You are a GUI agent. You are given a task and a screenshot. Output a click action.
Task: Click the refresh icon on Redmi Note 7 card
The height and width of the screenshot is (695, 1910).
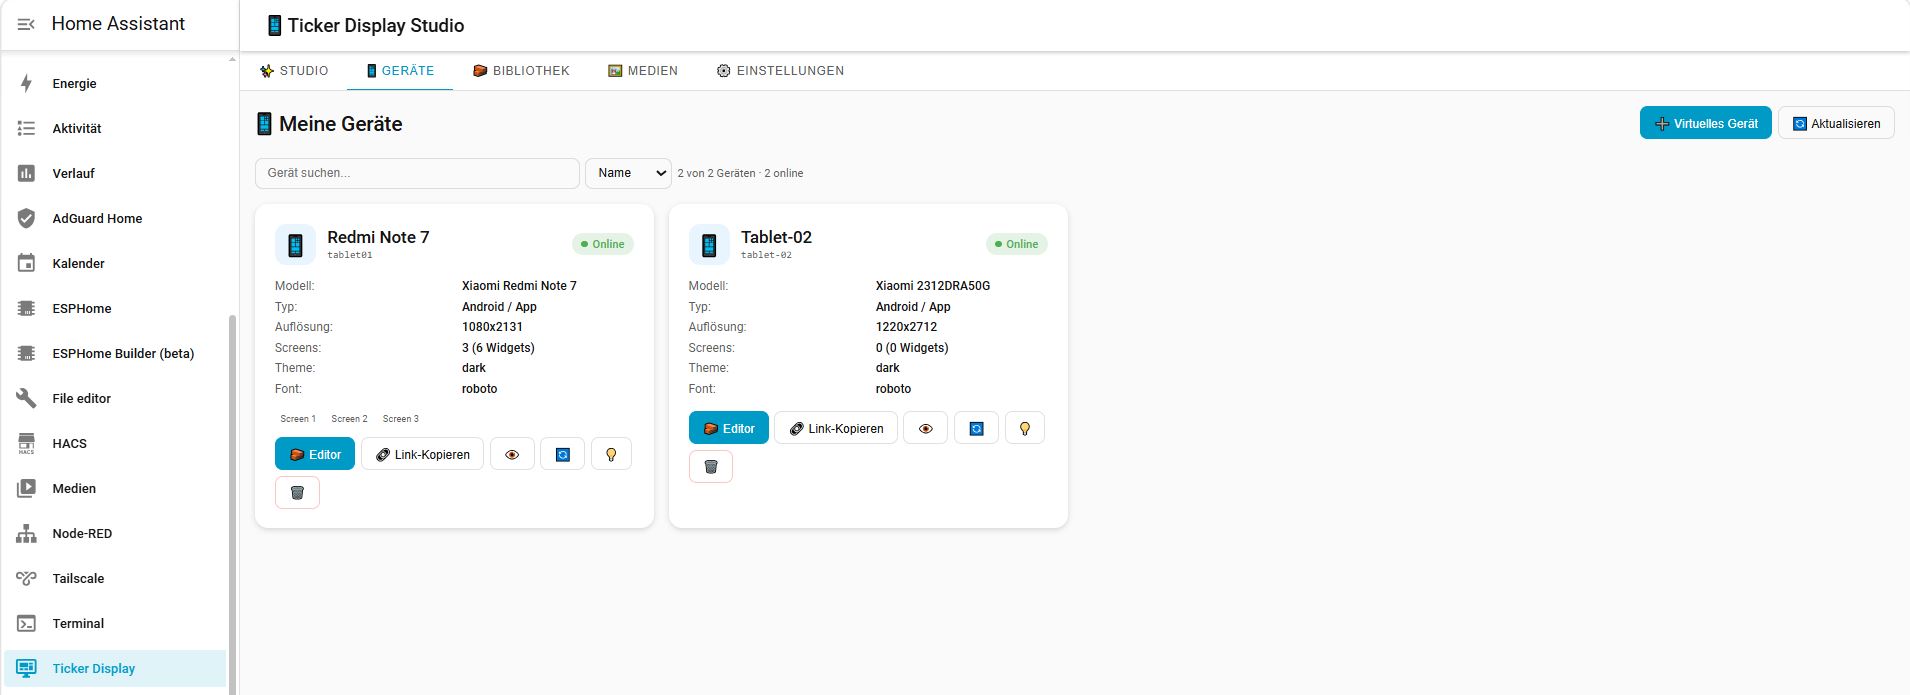coord(562,454)
